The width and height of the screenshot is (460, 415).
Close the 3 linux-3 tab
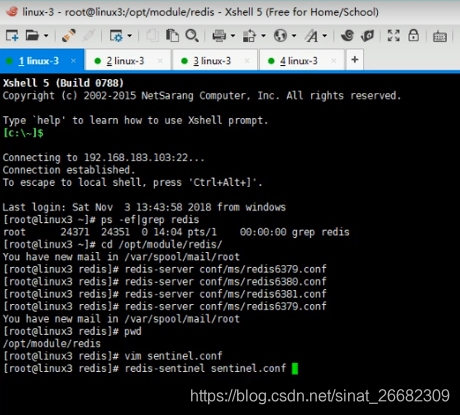247,61
